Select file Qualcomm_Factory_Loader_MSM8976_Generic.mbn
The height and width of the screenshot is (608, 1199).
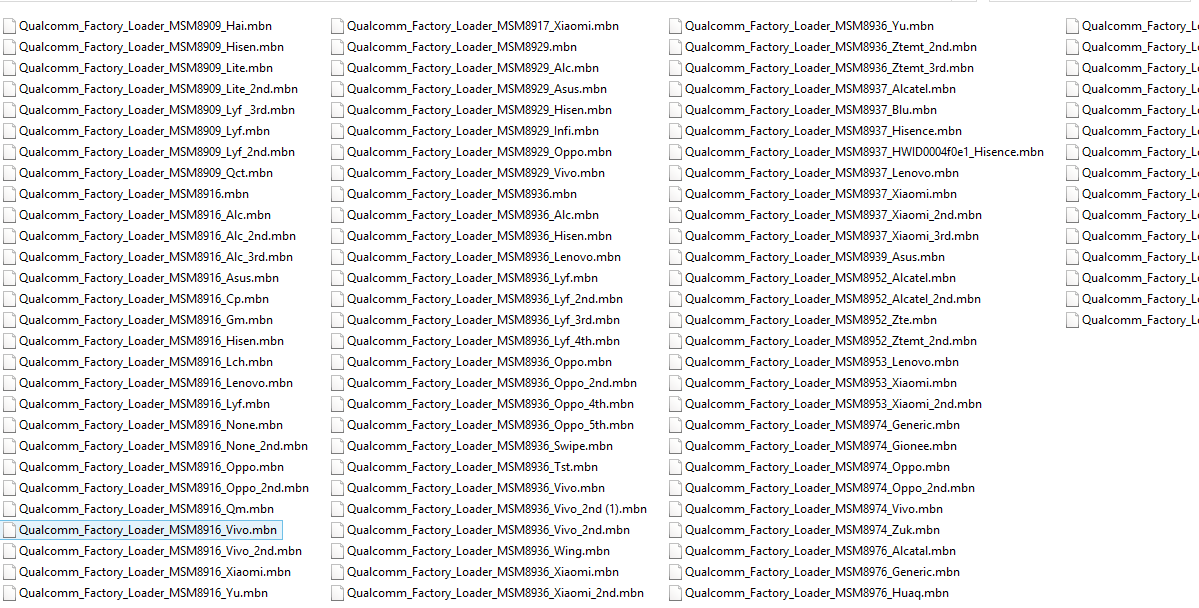click(x=822, y=571)
